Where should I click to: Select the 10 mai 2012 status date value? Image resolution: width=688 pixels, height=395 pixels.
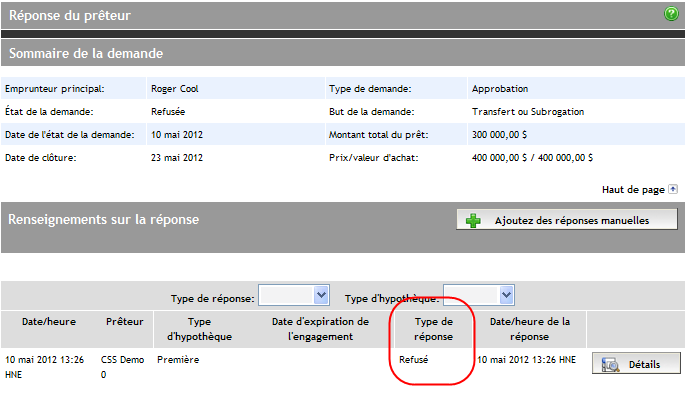pyautogui.click(x=177, y=135)
